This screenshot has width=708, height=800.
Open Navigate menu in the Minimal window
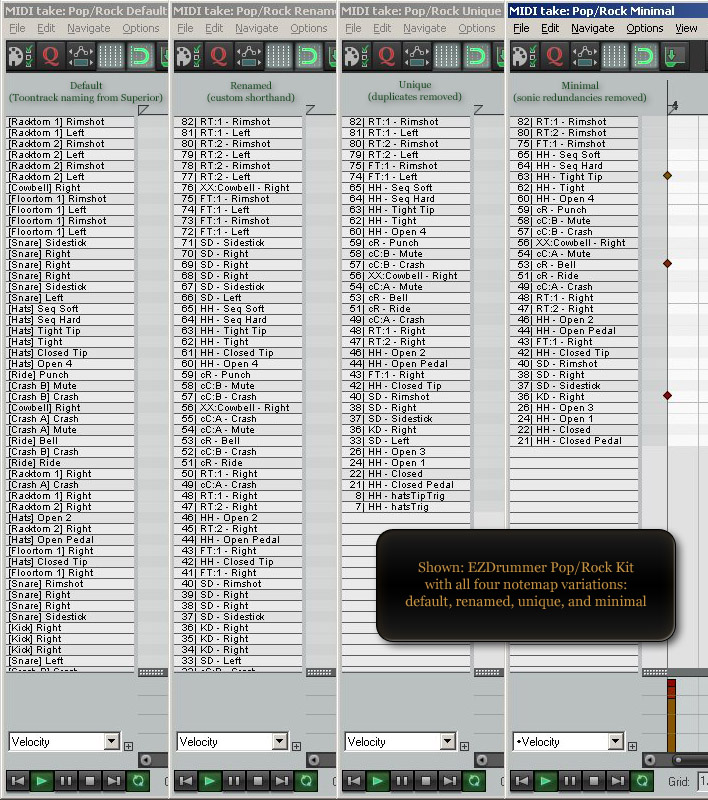tap(592, 28)
